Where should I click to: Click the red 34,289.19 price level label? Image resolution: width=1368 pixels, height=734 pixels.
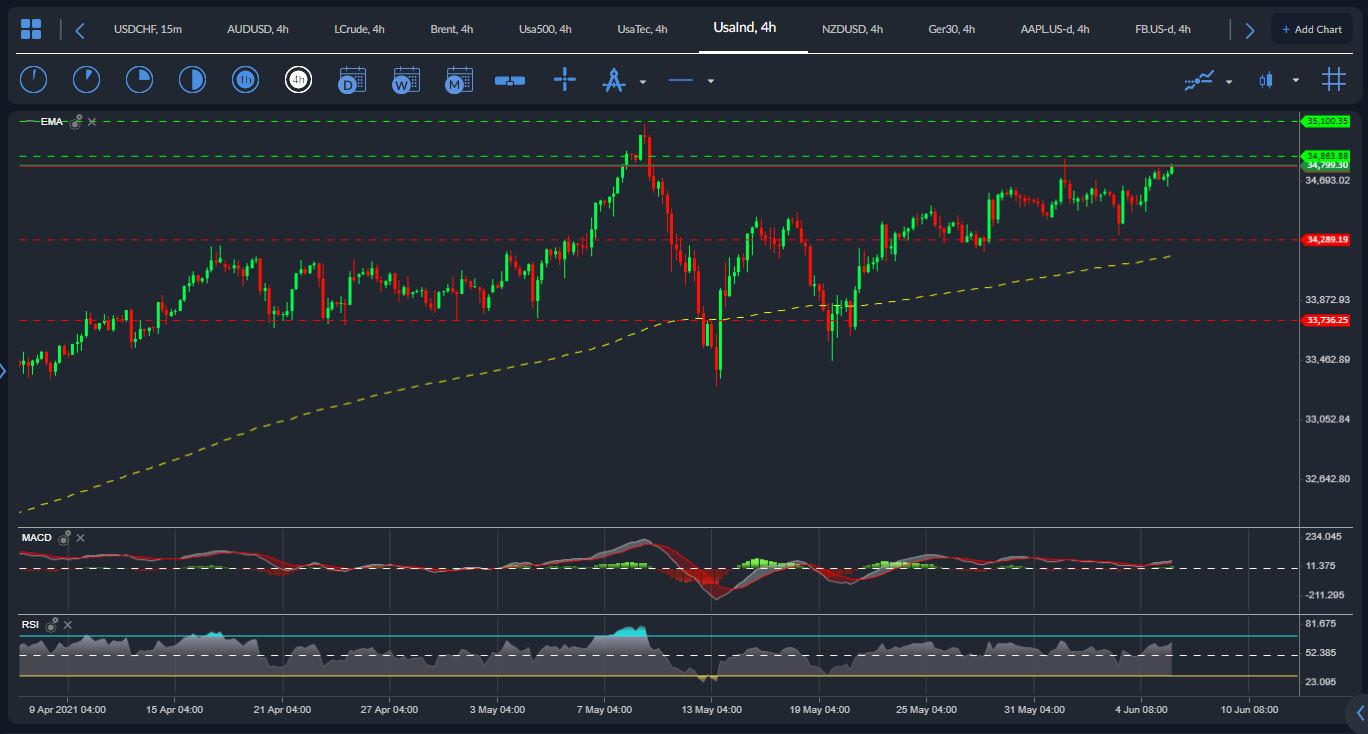pyautogui.click(x=1327, y=240)
